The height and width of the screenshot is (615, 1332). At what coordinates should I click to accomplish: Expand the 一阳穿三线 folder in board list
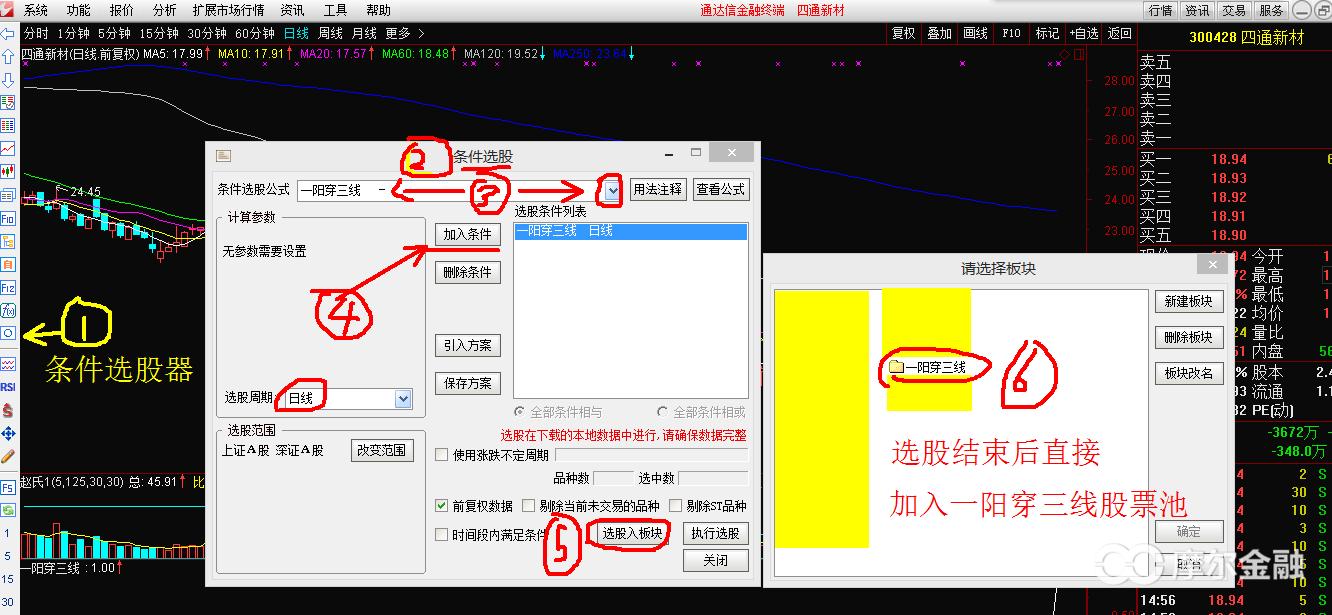click(x=930, y=366)
